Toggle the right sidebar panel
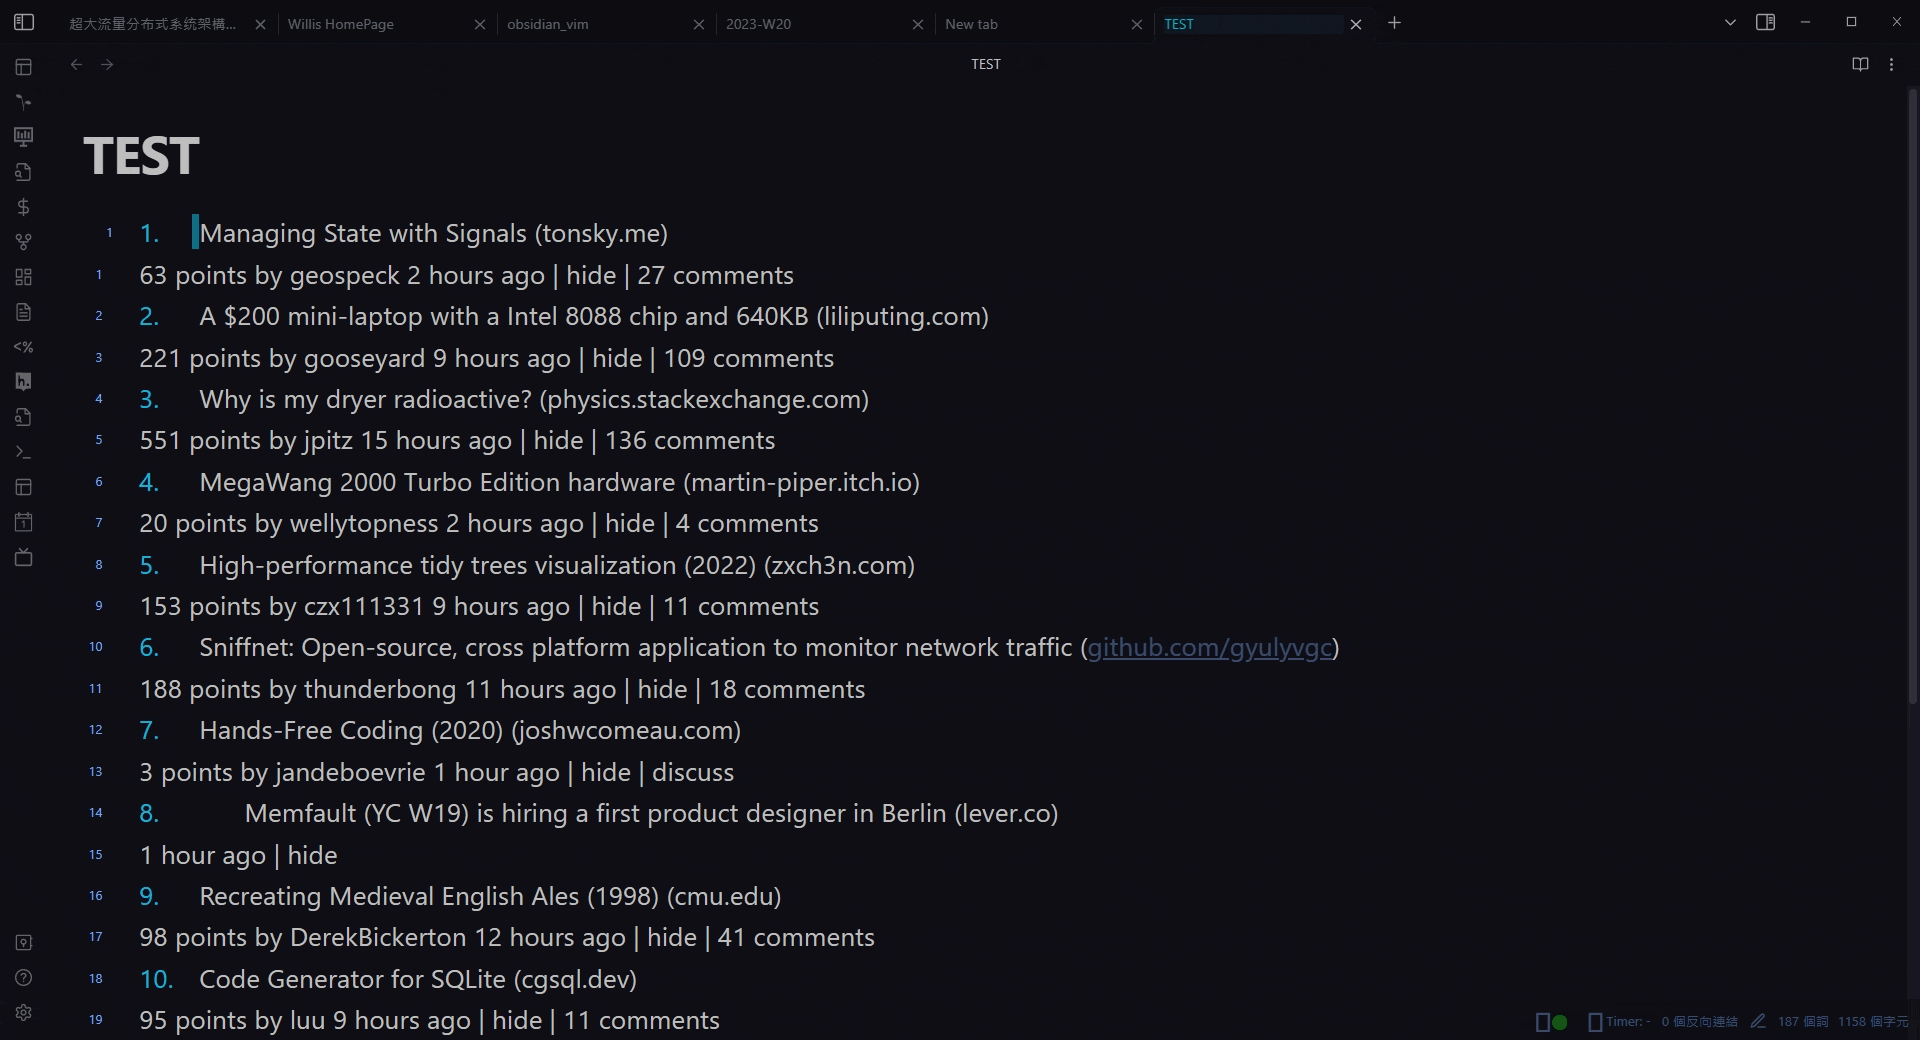 click(x=1765, y=22)
